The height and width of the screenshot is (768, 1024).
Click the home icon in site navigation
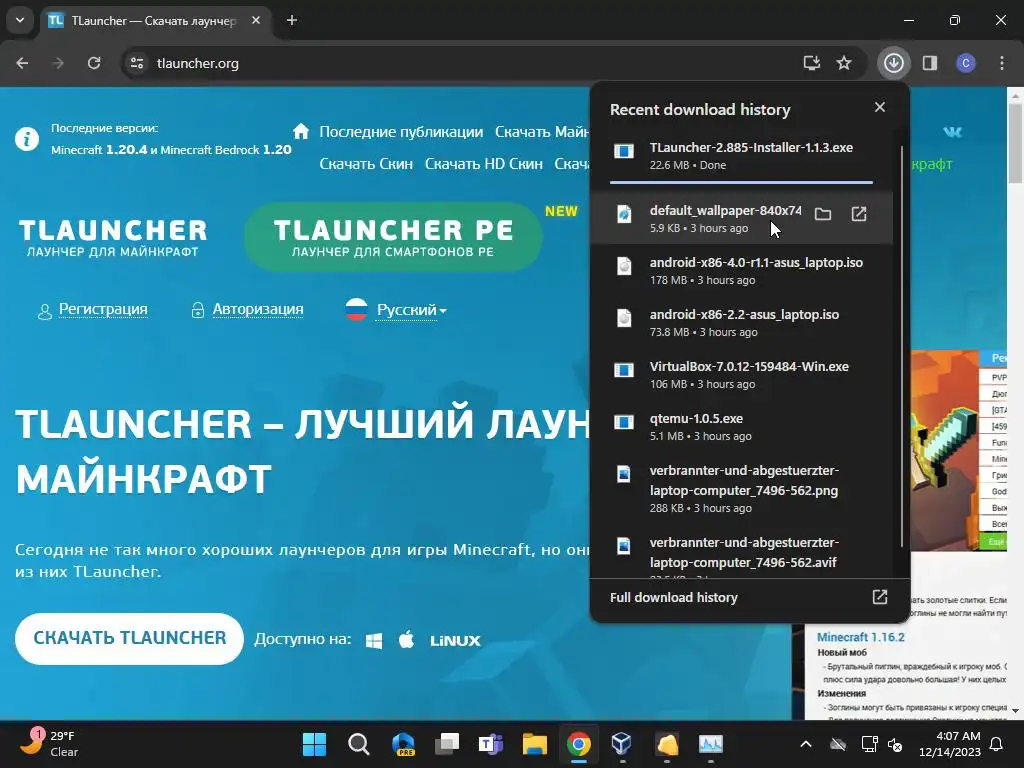[300, 131]
